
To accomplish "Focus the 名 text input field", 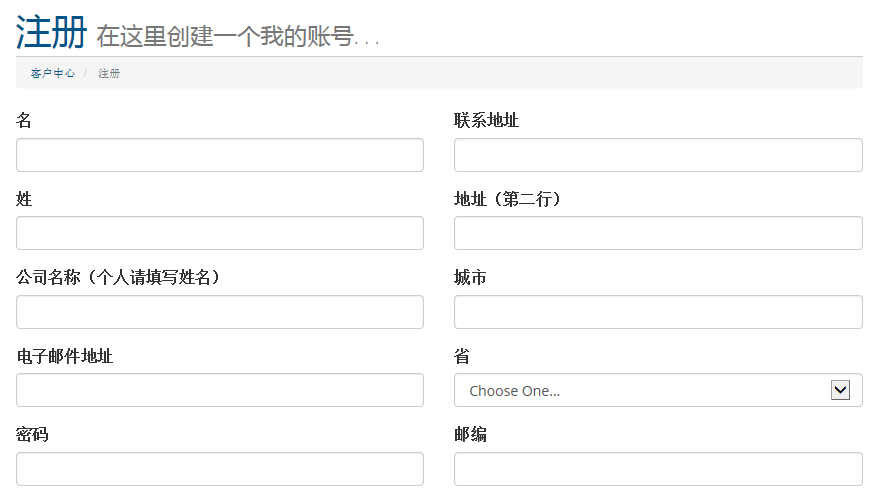I will [x=220, y=155].
